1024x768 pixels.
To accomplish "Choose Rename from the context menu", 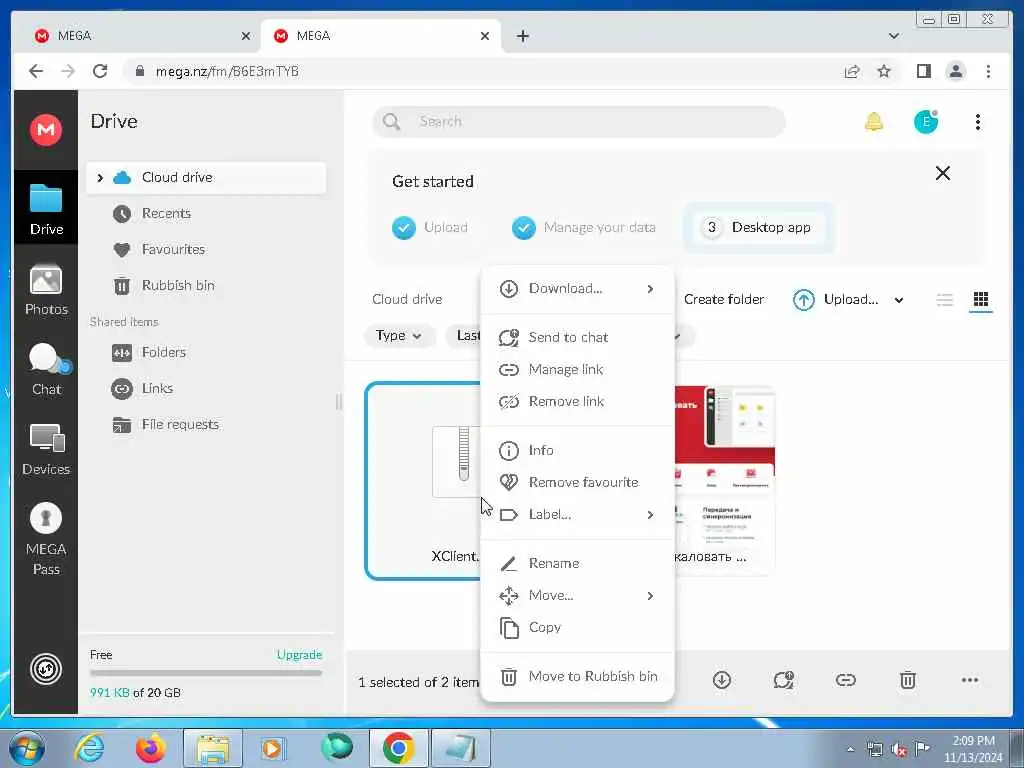I will click(577, 563).
